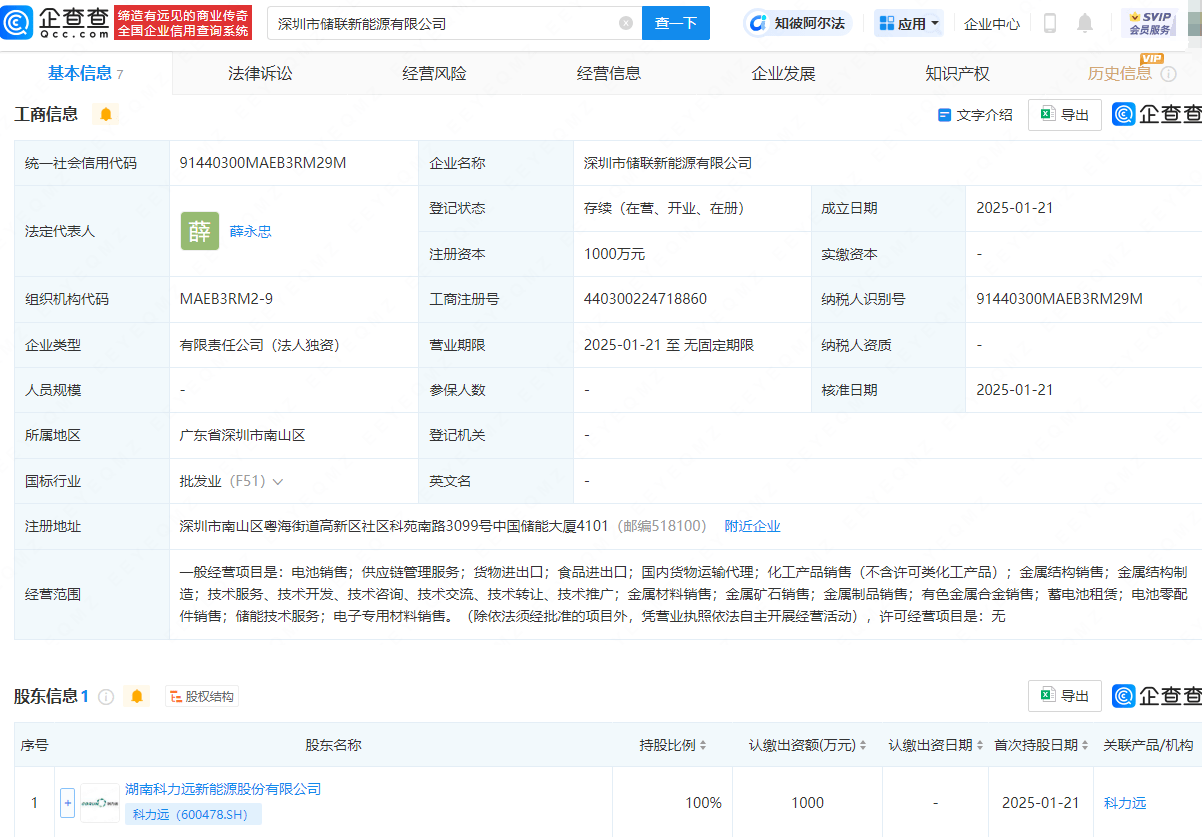Open the phone app icon in header
Screen dimensions: 1202x837
coord(1050,23)
